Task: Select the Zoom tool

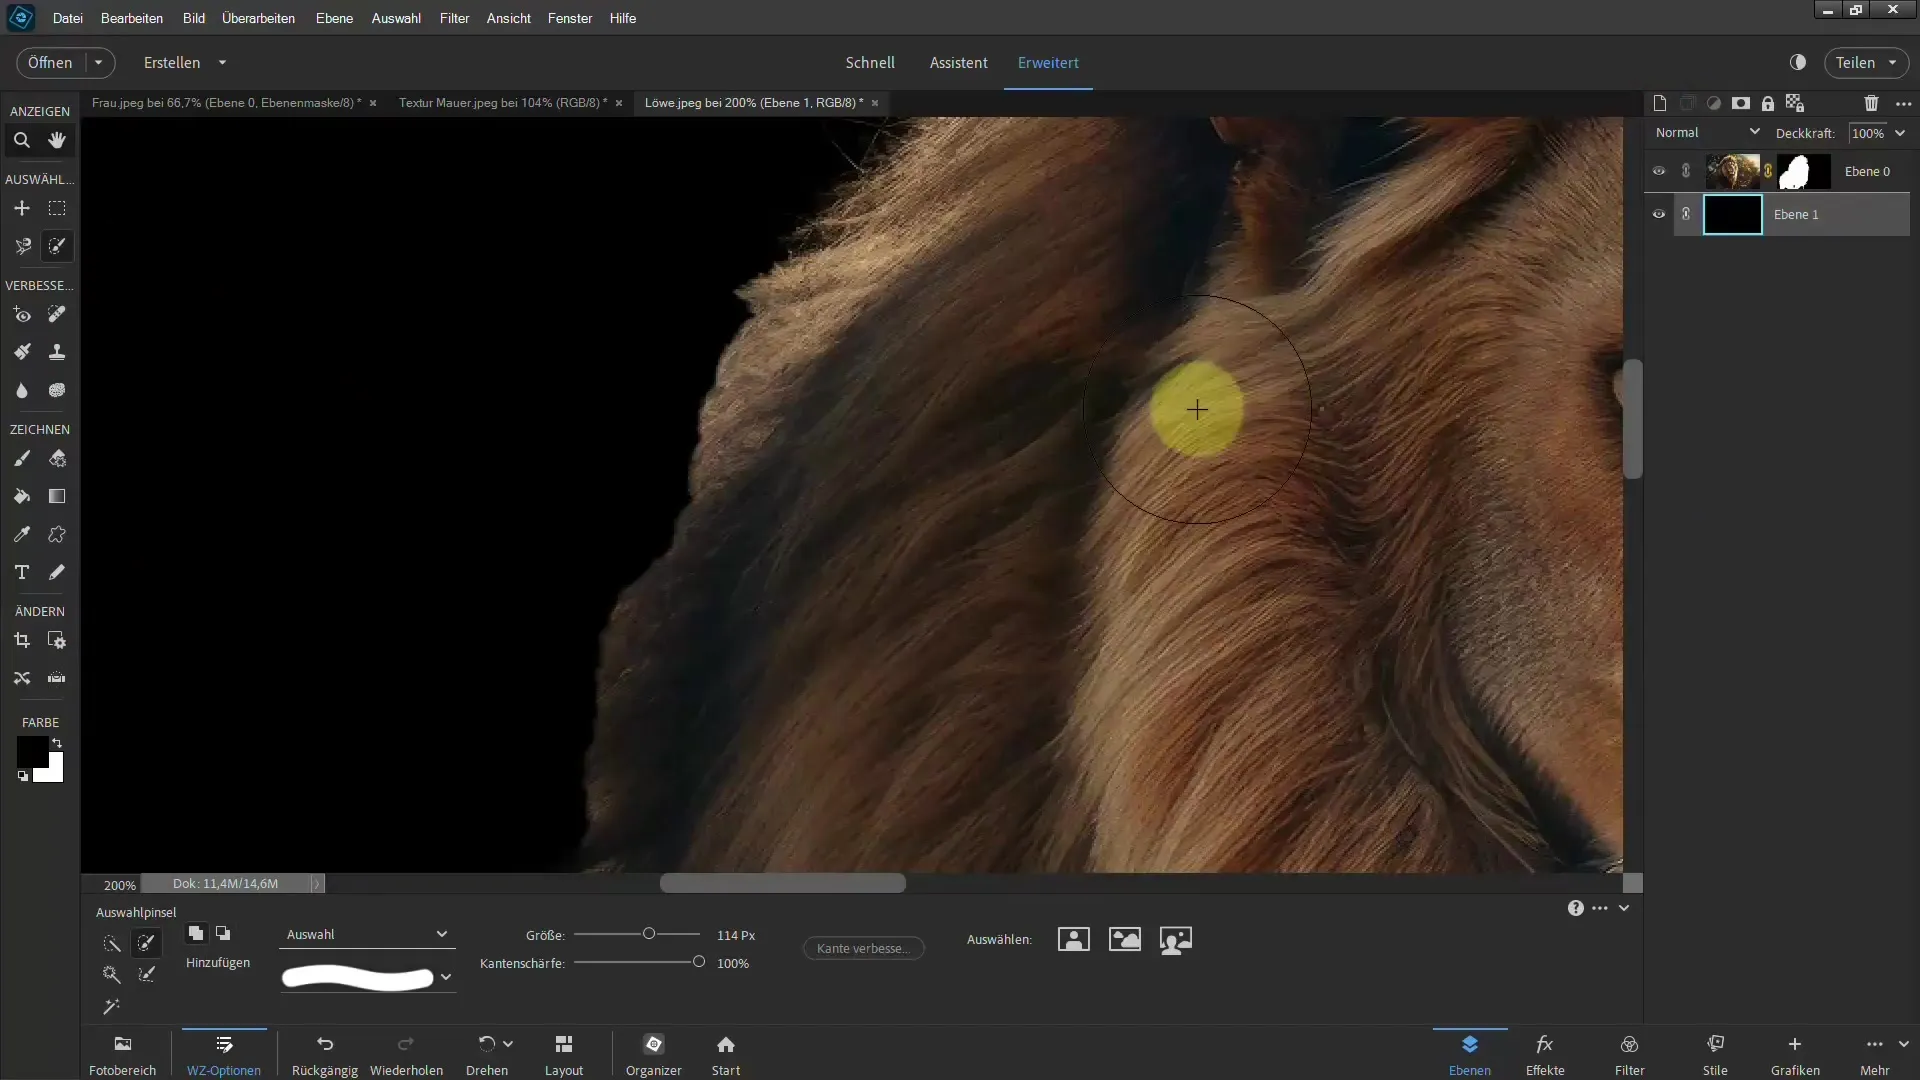Action: pos(21,140)
